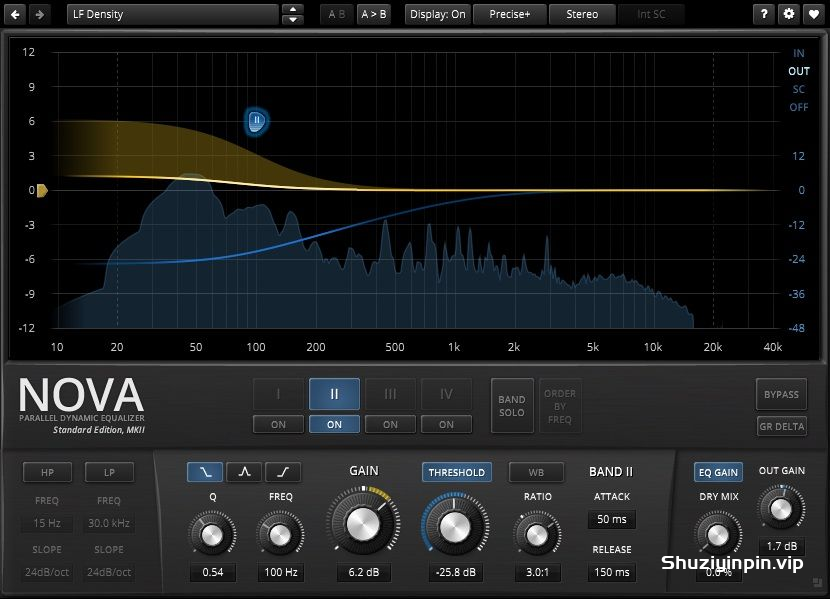Click the resize grip in the corner
The image size is (830, 599).
pyautogui.click(x=817, y=583)
